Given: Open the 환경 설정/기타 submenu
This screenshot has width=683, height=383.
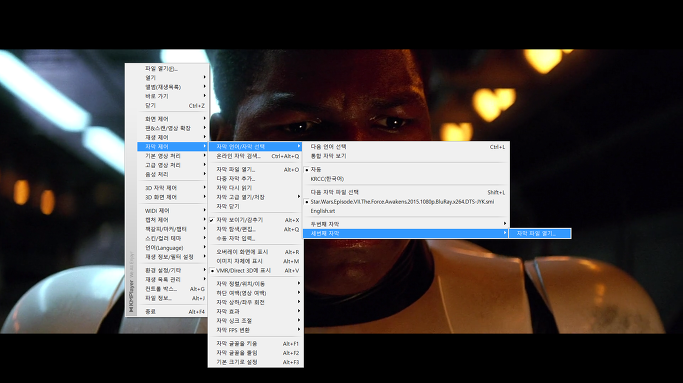Looking at the screenshot, I should tap(172, 270).
